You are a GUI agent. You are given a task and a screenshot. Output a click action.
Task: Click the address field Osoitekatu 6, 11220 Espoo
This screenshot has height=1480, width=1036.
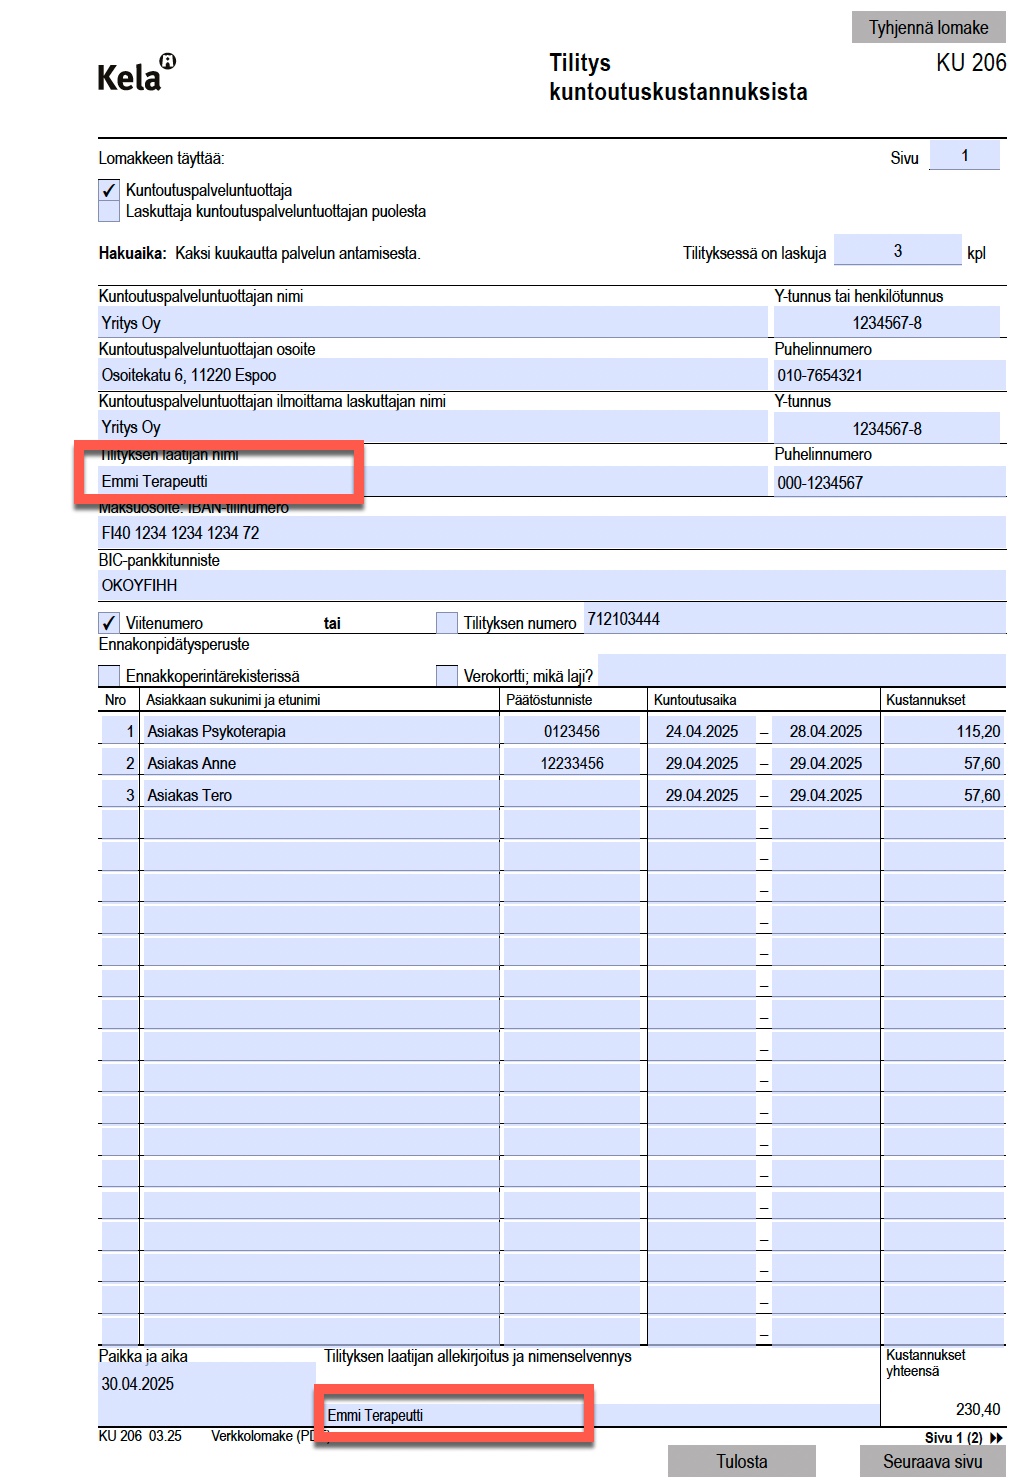(x=432, y=375)
